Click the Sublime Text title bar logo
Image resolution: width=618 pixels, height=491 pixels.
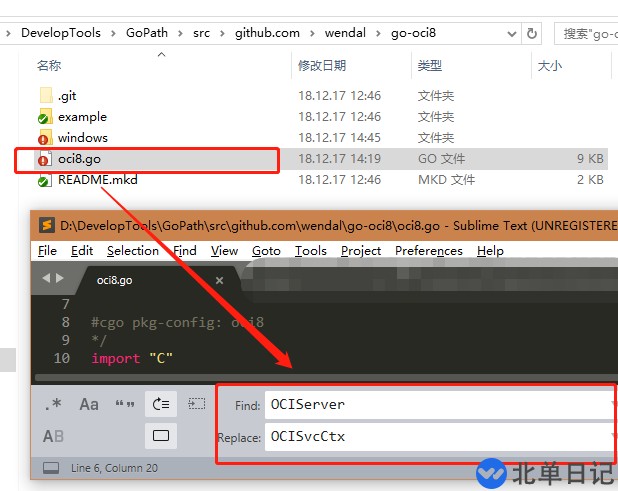click(x=47, y=225)
